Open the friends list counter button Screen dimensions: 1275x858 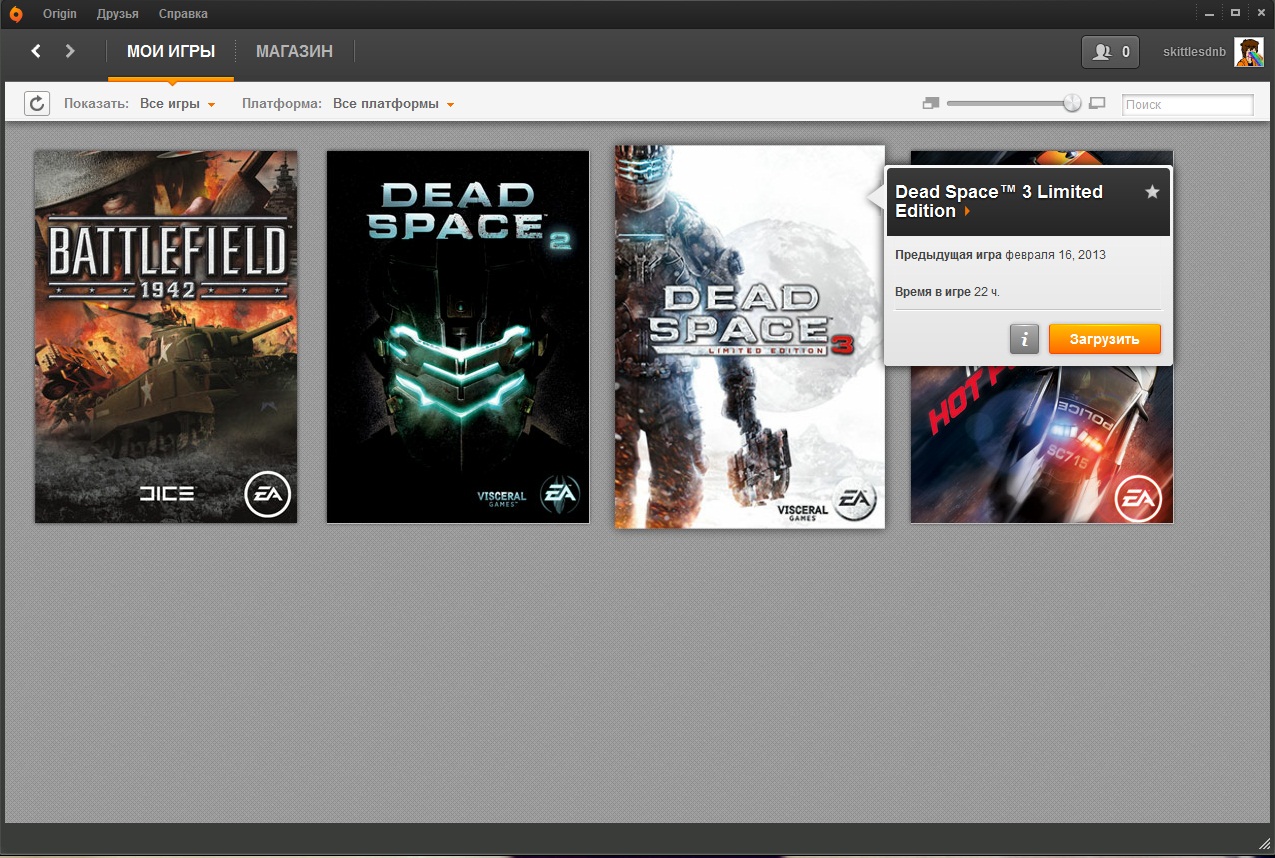coord(1110,52)
